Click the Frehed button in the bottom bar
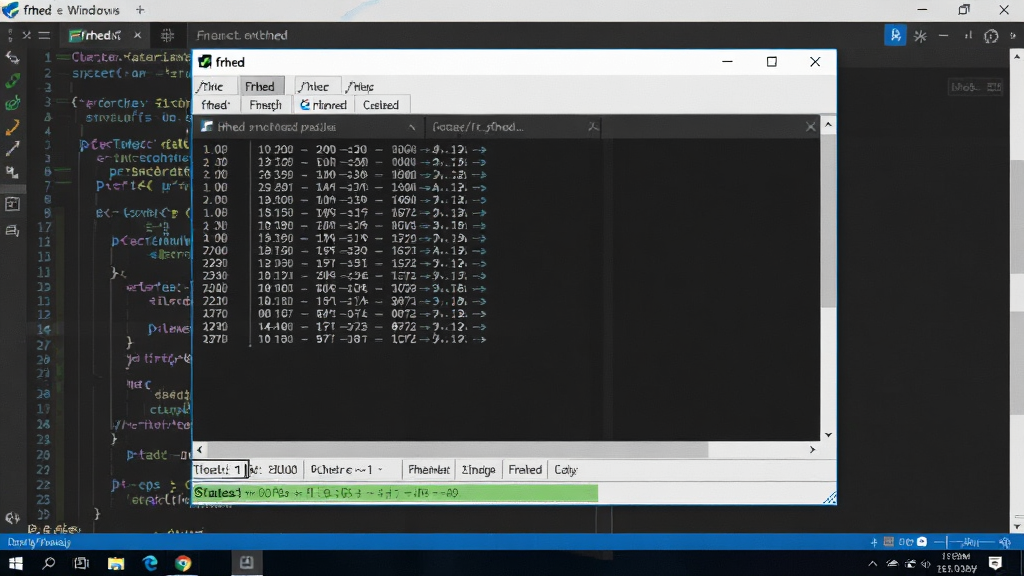 coord(525,470)
